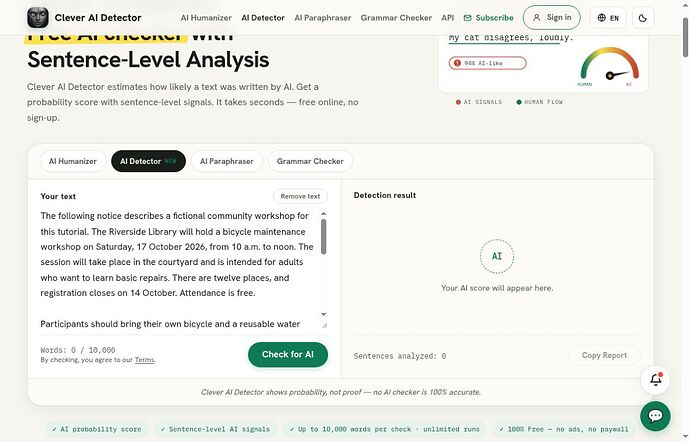Open AI Detector in the top navigation
The width and height of the screenshot is (690, 442).
pos(263,18)
